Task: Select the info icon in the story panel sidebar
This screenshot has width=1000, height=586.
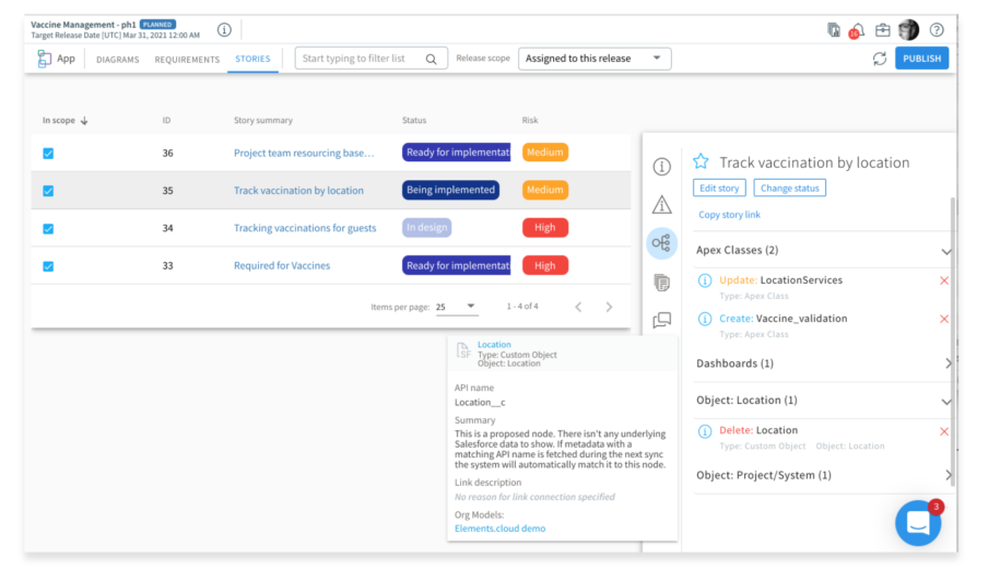Action: click(661, 167)
